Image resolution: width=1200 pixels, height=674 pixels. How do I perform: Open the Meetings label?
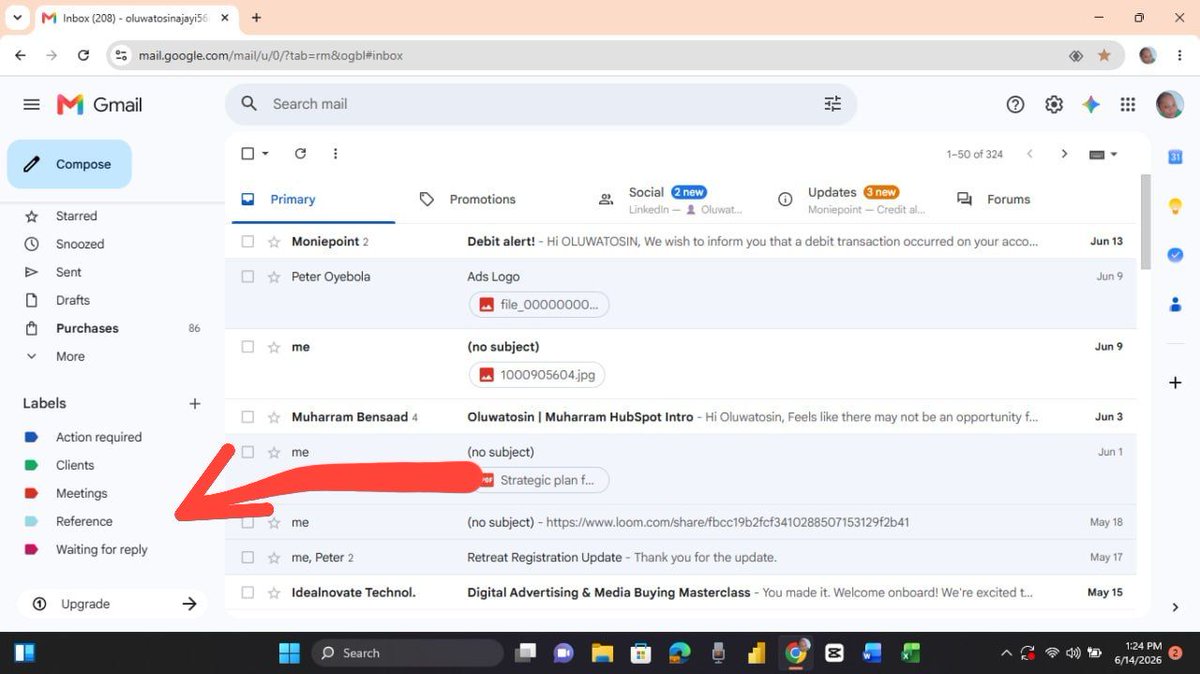point(81,493)
